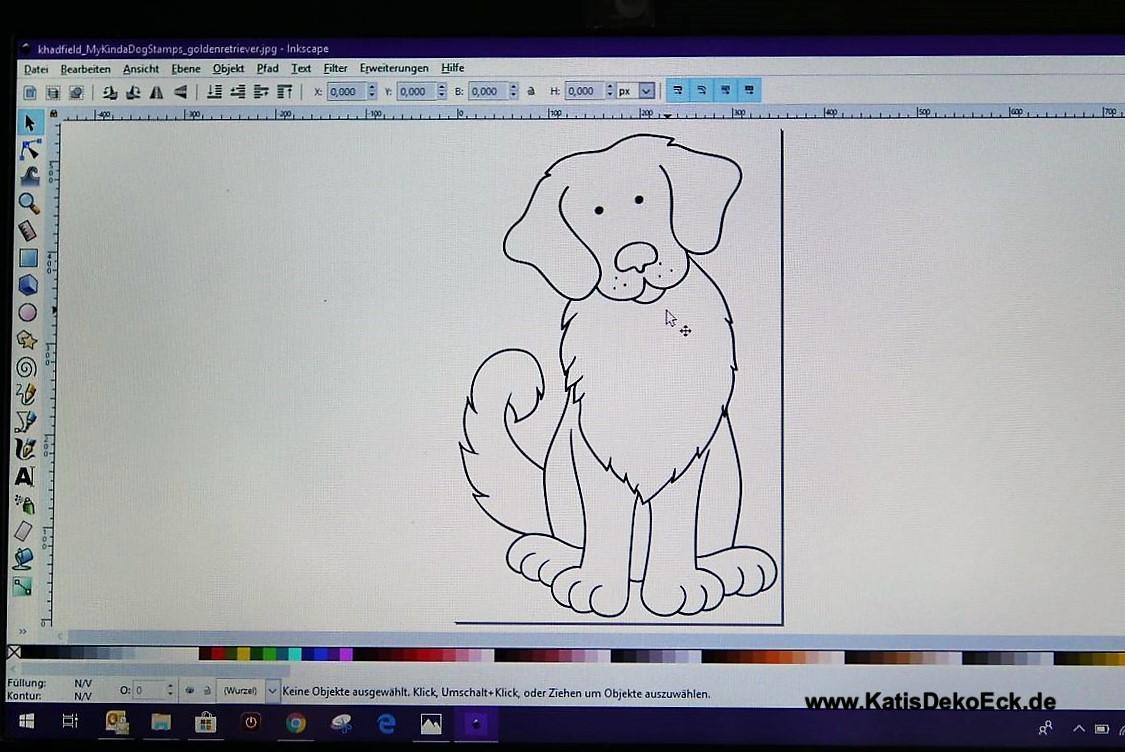Click the X position input field
Image resolution: width=1125 pixels, height=752 pixels.
click(345, 92)
